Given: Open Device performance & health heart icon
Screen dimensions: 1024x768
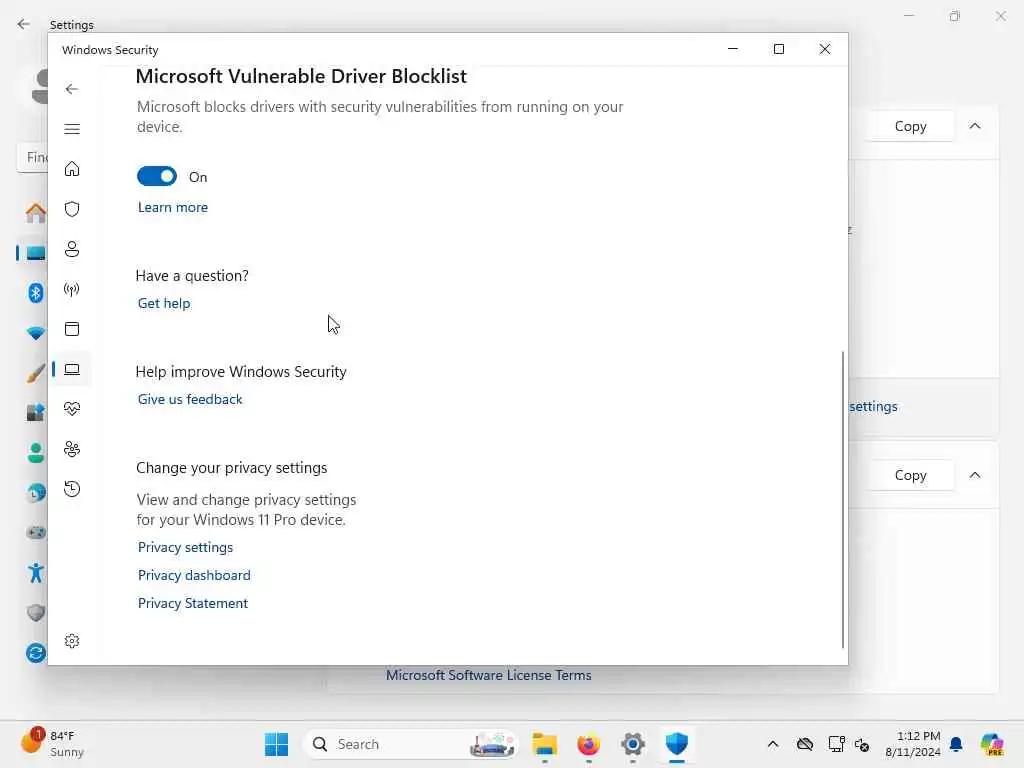Looking at the screenshot, I should point(72,409).
